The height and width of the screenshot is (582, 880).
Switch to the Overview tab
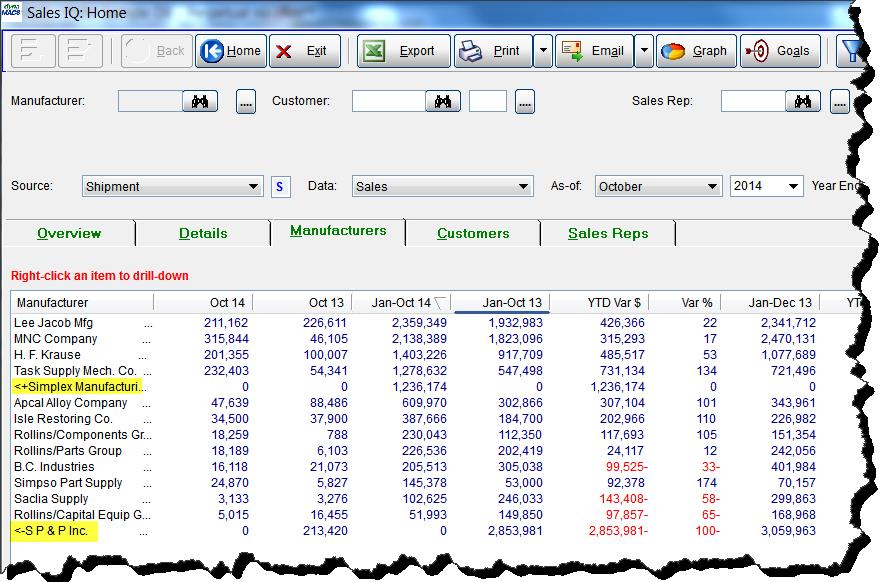pos(69,233)
